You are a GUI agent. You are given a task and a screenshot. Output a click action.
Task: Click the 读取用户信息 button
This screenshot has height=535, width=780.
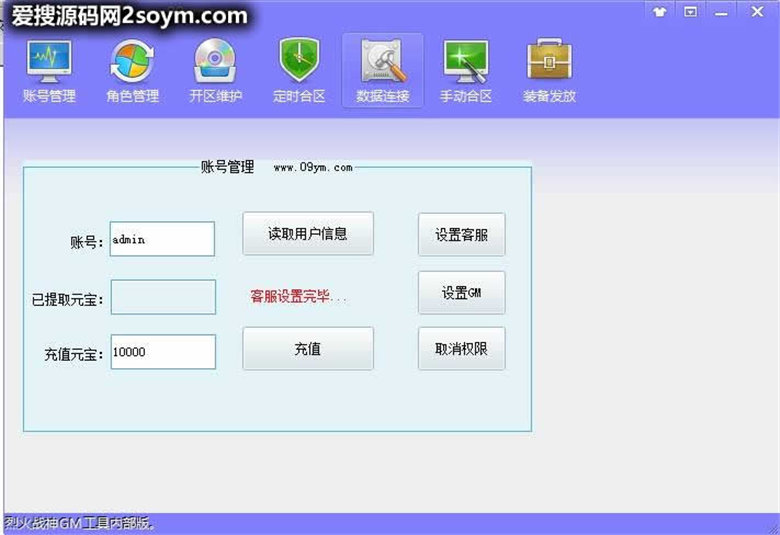pyautogui.click(x=308, y=233)
